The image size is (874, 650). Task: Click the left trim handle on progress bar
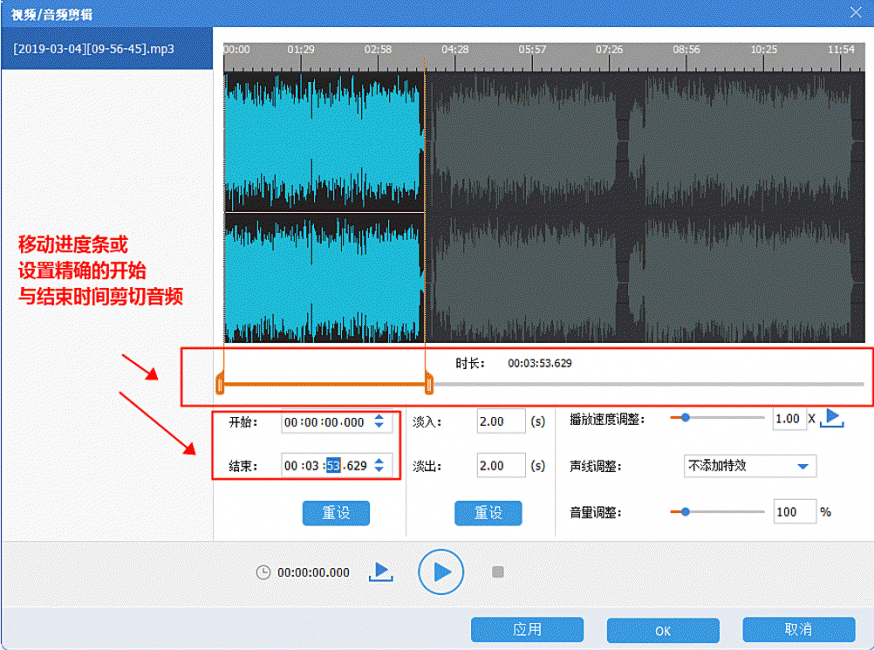point(220,384)
